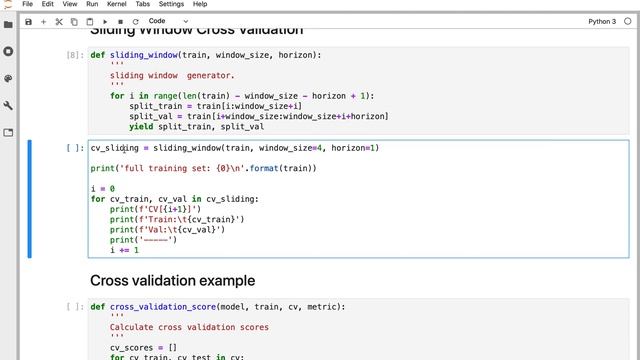
Task: Open the Tabs menu
Action: click(142, 4)
